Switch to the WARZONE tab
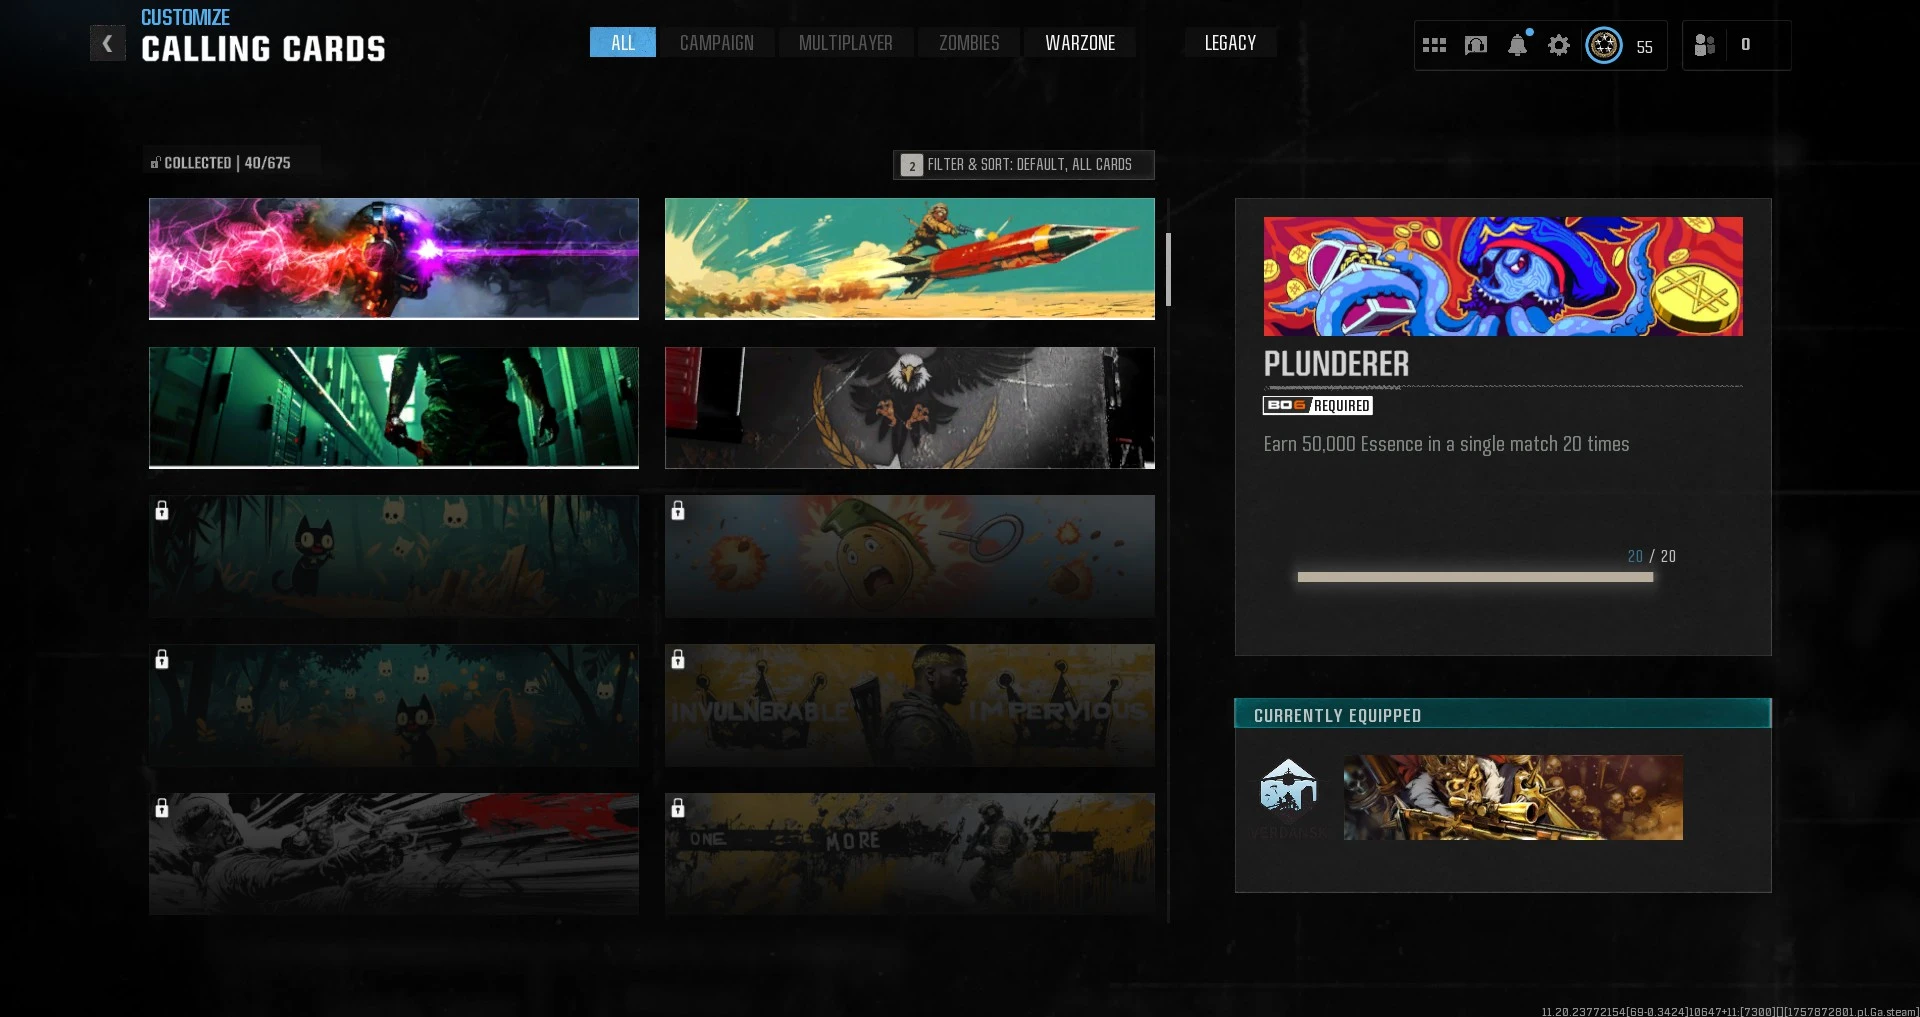 [x=1080, y=43]
